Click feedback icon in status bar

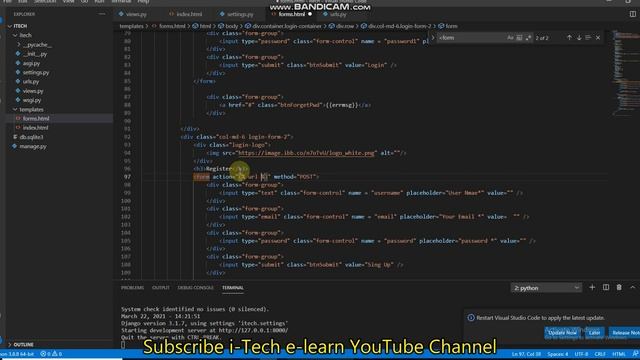(x=635, y=354)
